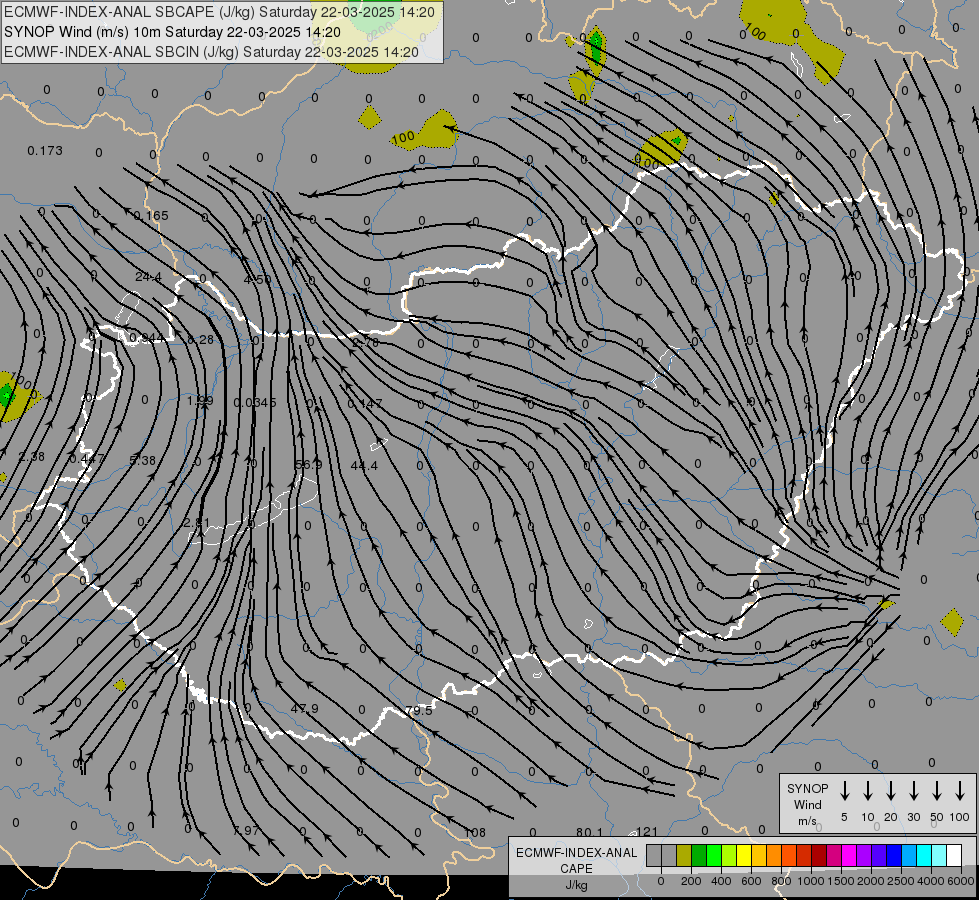Click the SYNOP Wind m/s legend label
The image size is (979, 900).
click(x=807, y=805)
